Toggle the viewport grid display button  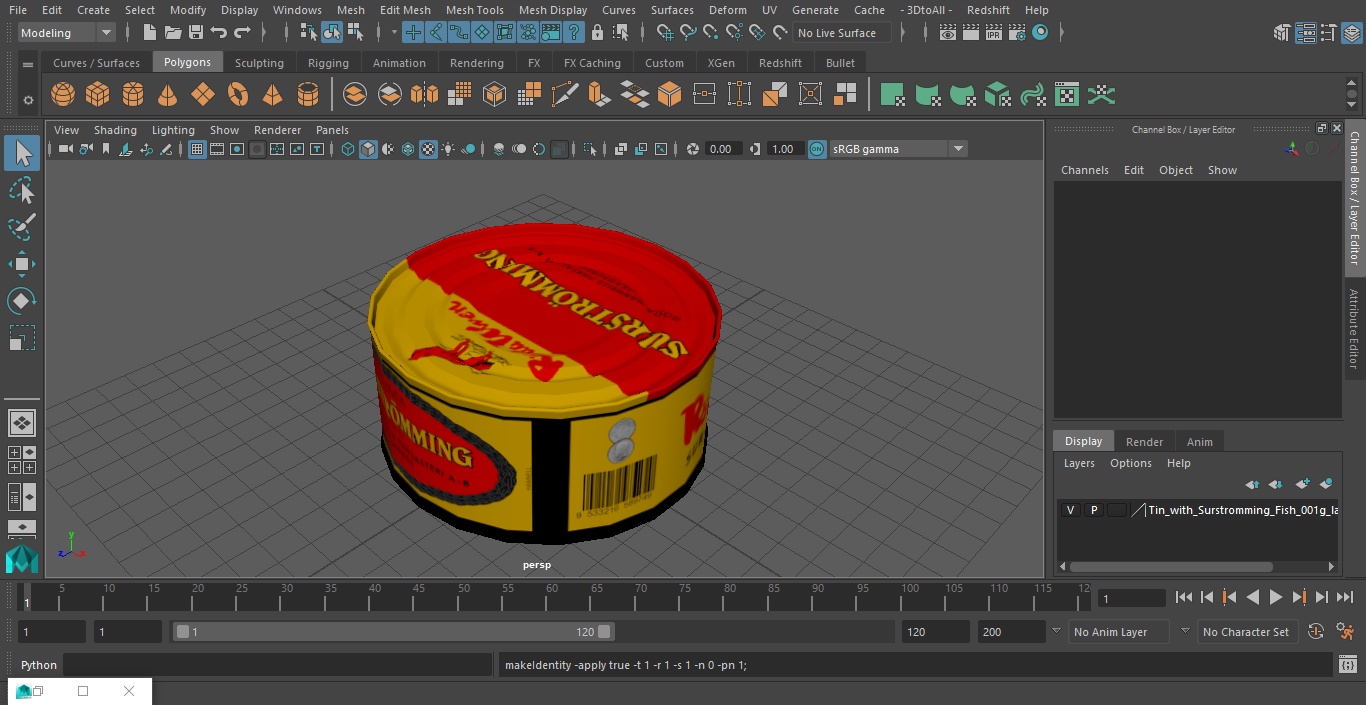click(197, 149)
